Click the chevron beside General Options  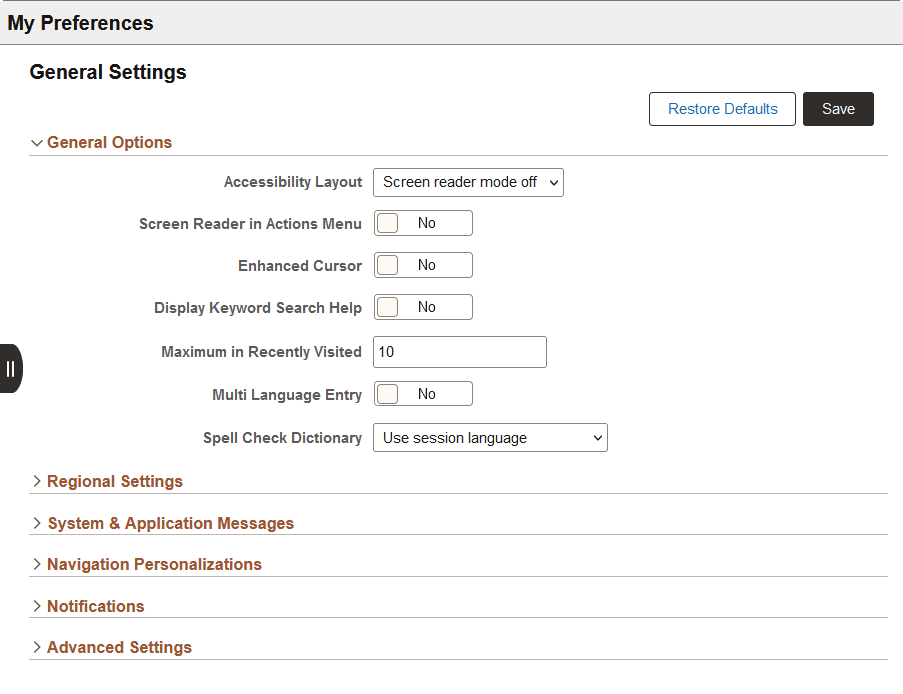click(x=37, y=142)
